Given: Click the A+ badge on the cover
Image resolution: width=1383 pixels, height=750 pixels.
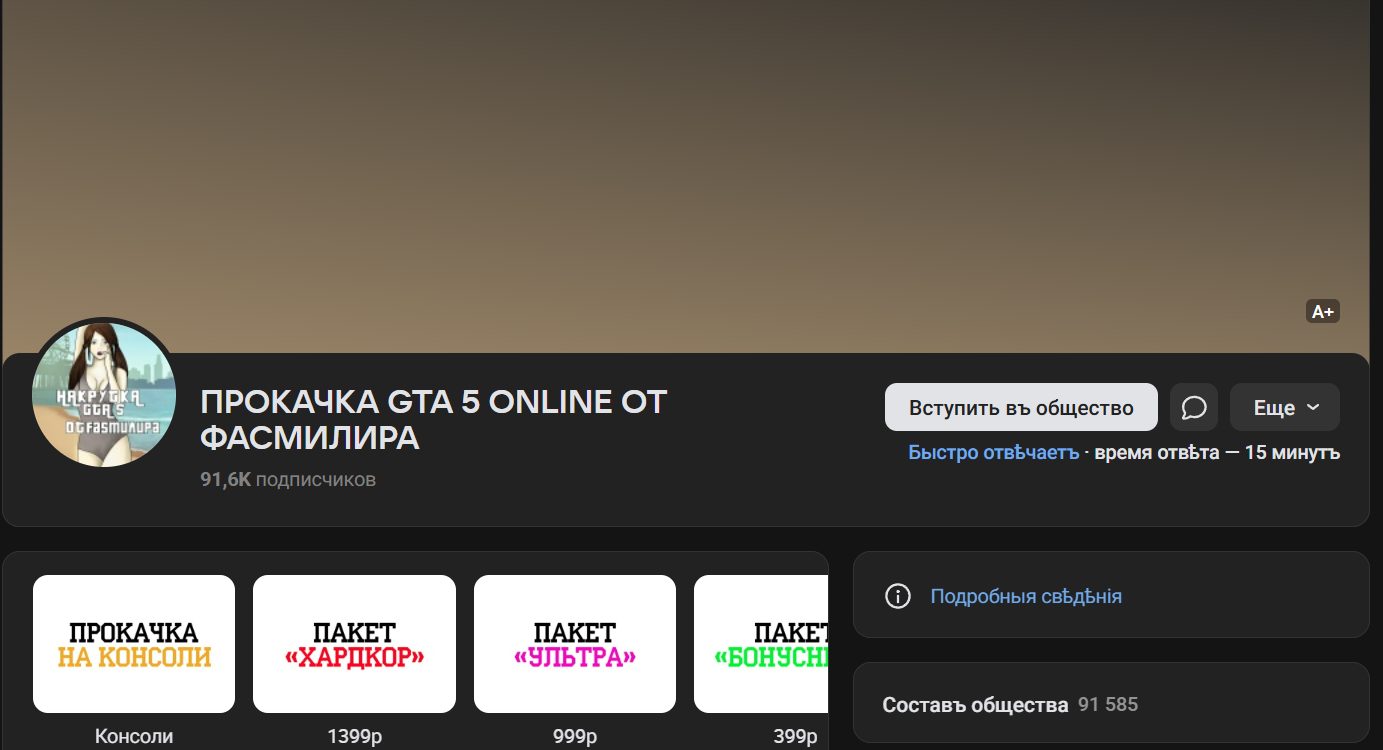Looking at the screenshot, I should point(1322,311).
